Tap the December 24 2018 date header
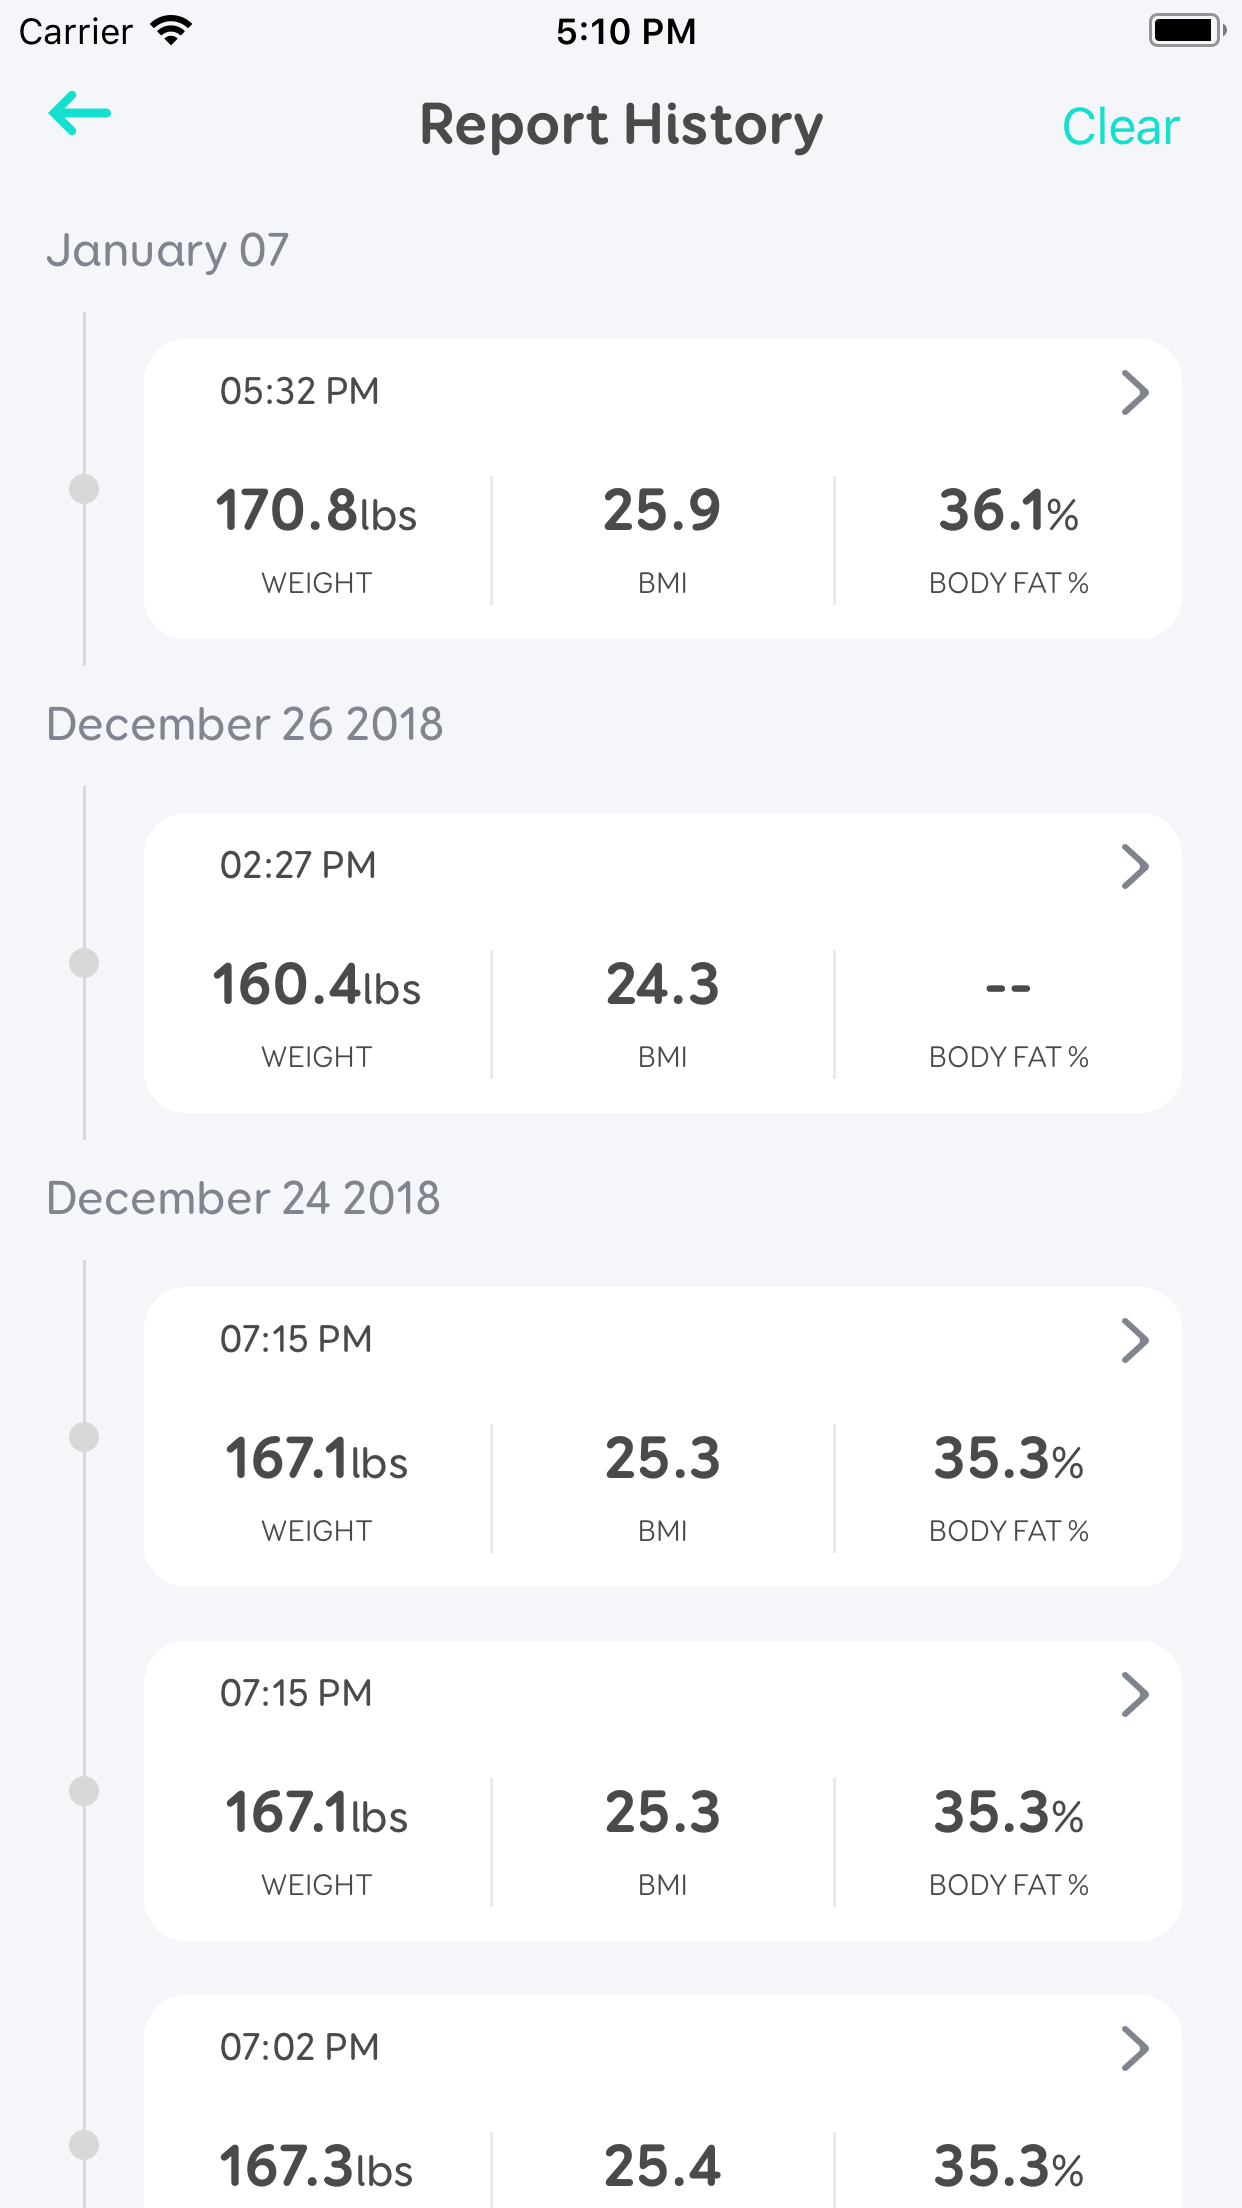This screenshot has width=1242, height=2208. click(x=243, y=1198)
